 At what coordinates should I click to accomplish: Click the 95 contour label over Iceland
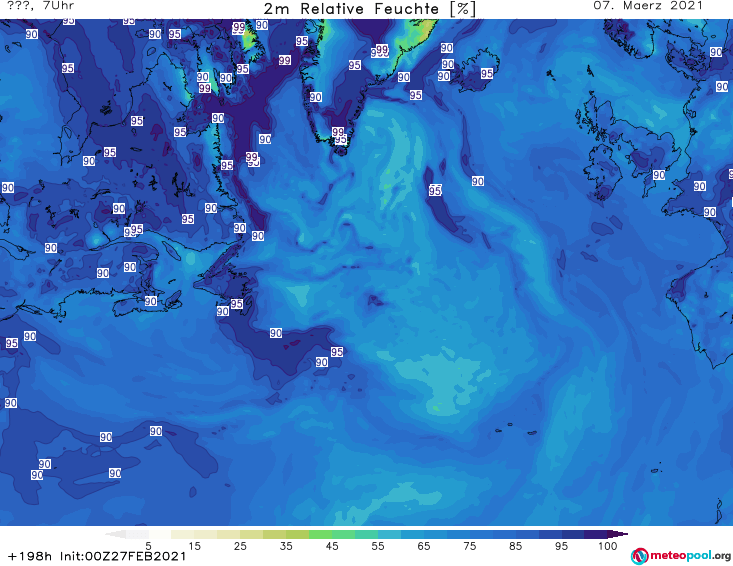pyautogui.click(x=487, y=73)
